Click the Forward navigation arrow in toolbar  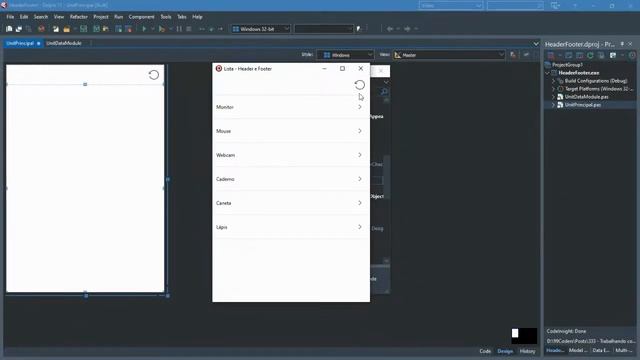click(x=407, y=29)
